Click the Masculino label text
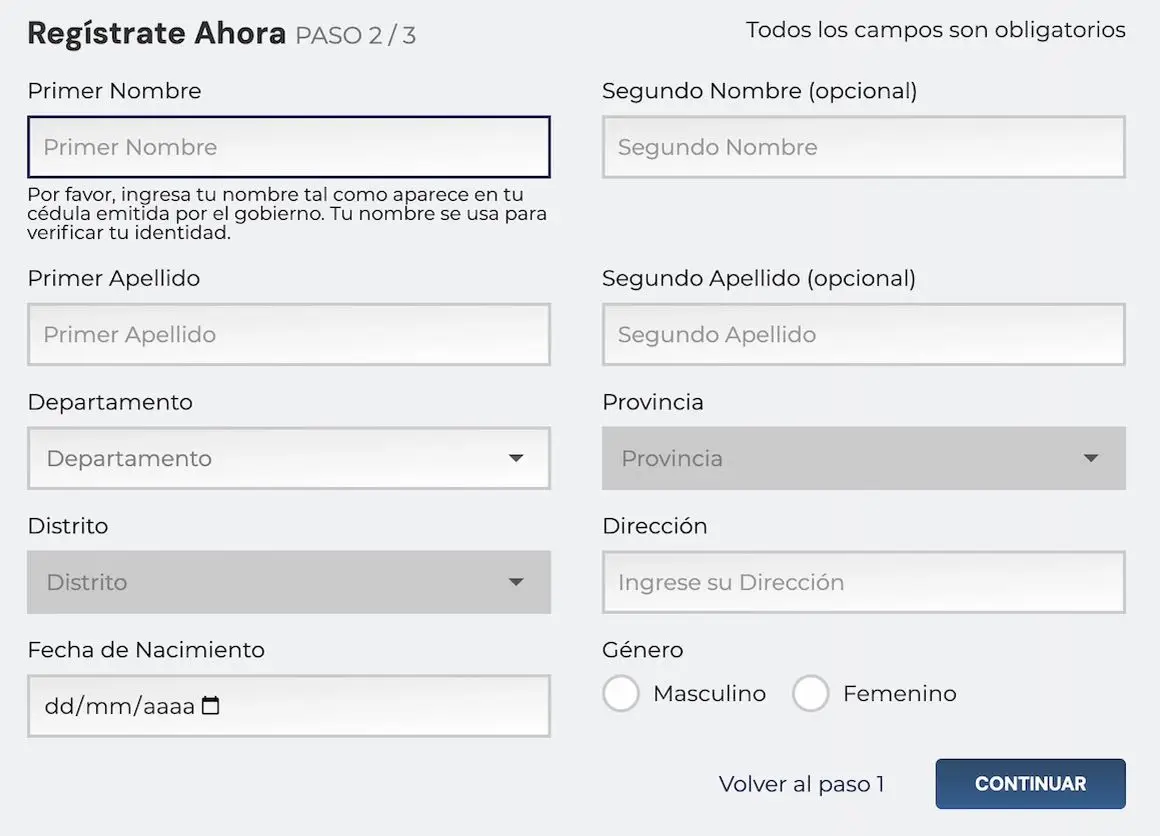The image size is (1160, 836). [x=708, y=693]
